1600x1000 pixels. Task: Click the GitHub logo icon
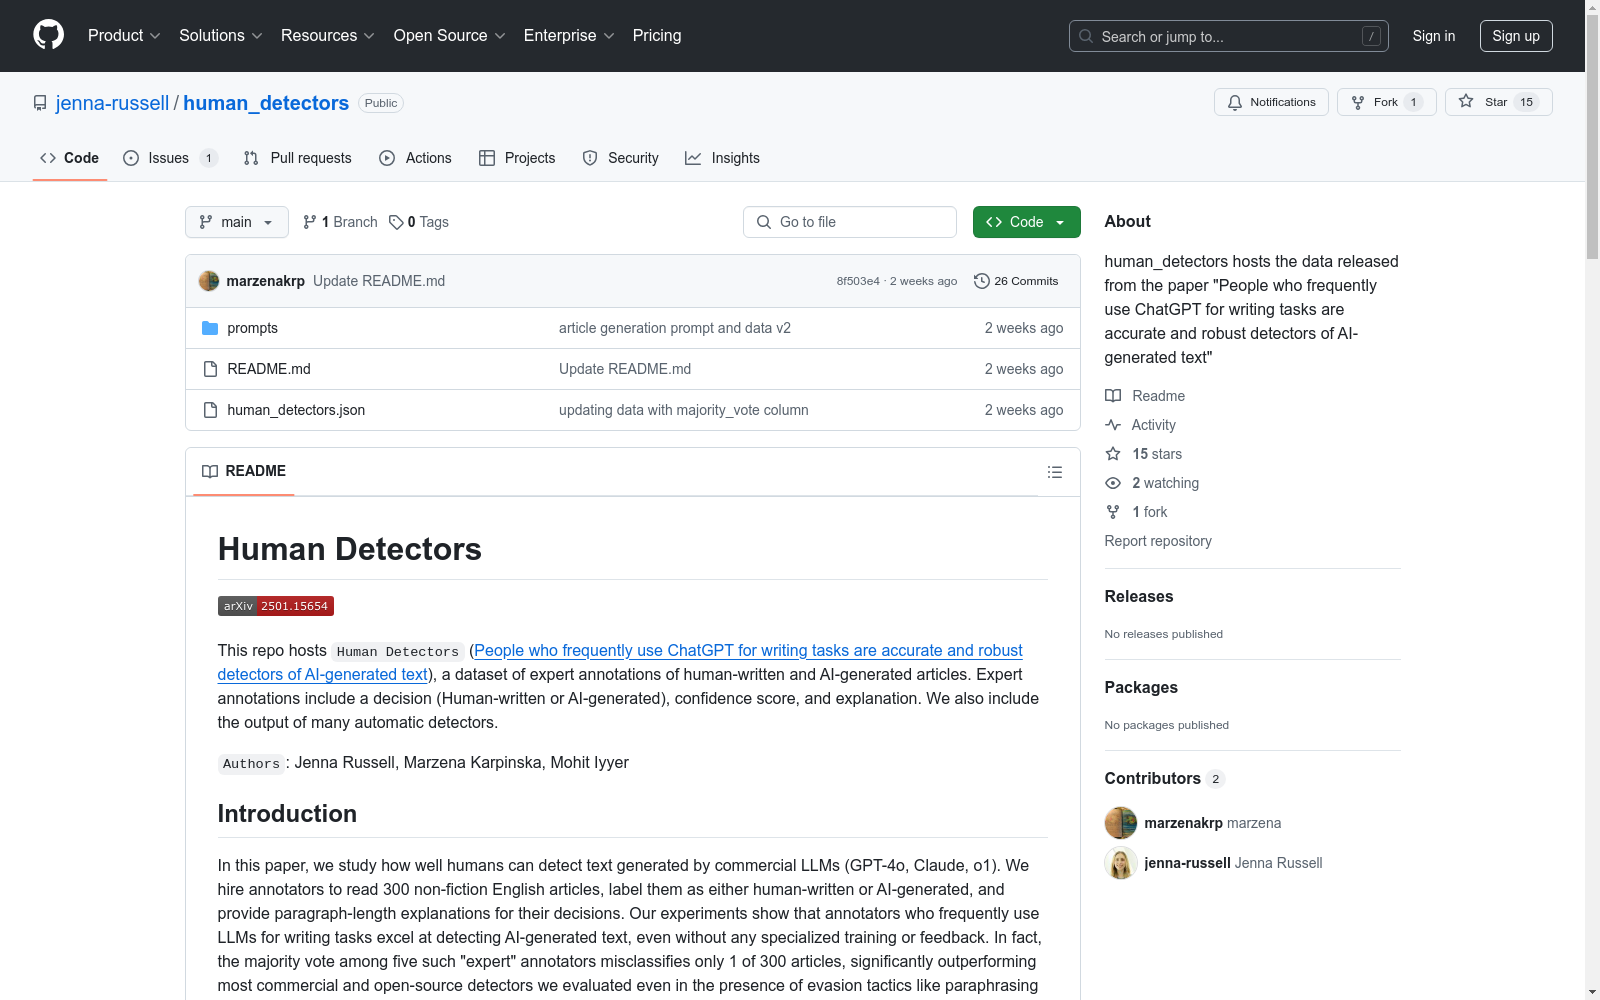pyautogui.click(x=48, y=35)
